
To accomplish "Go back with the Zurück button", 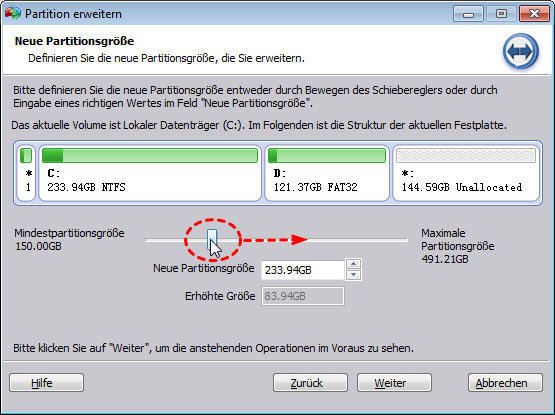I will point(310,383).
